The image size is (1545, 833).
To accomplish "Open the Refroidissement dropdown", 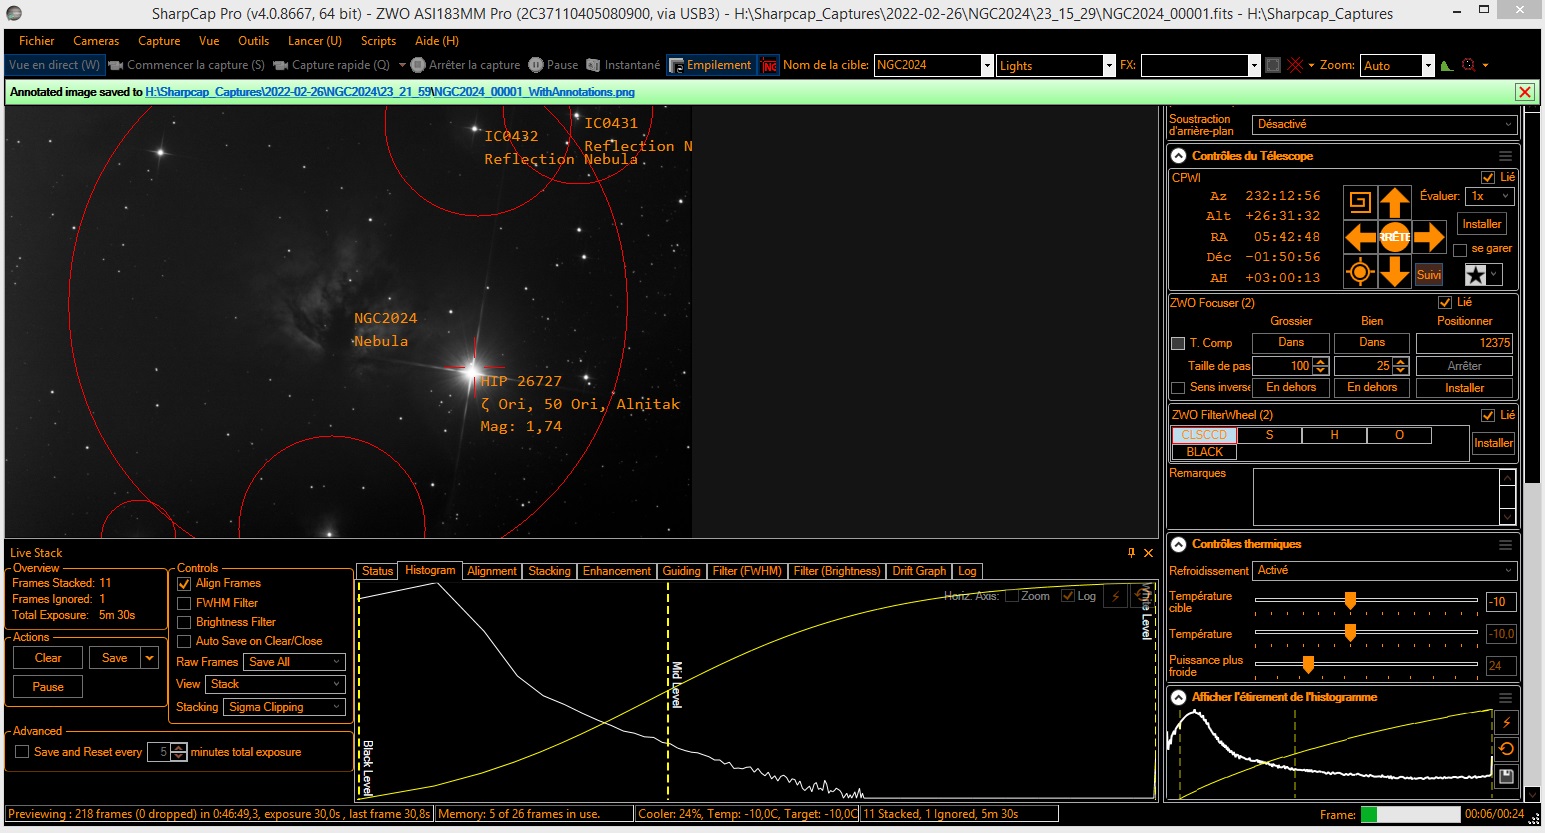I will [x=1385, y=571].
